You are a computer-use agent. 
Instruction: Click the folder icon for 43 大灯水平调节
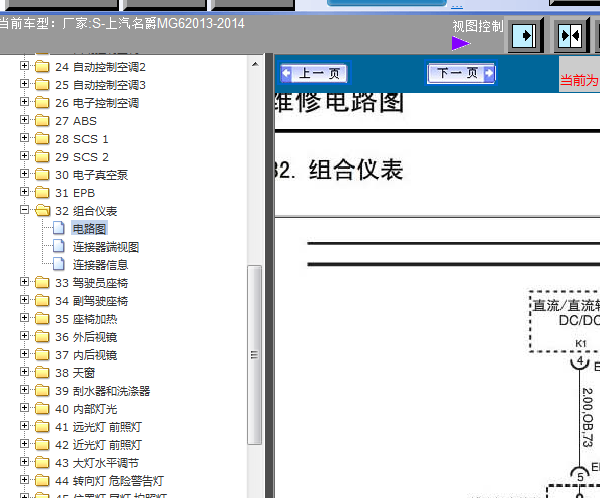[42, 462]
